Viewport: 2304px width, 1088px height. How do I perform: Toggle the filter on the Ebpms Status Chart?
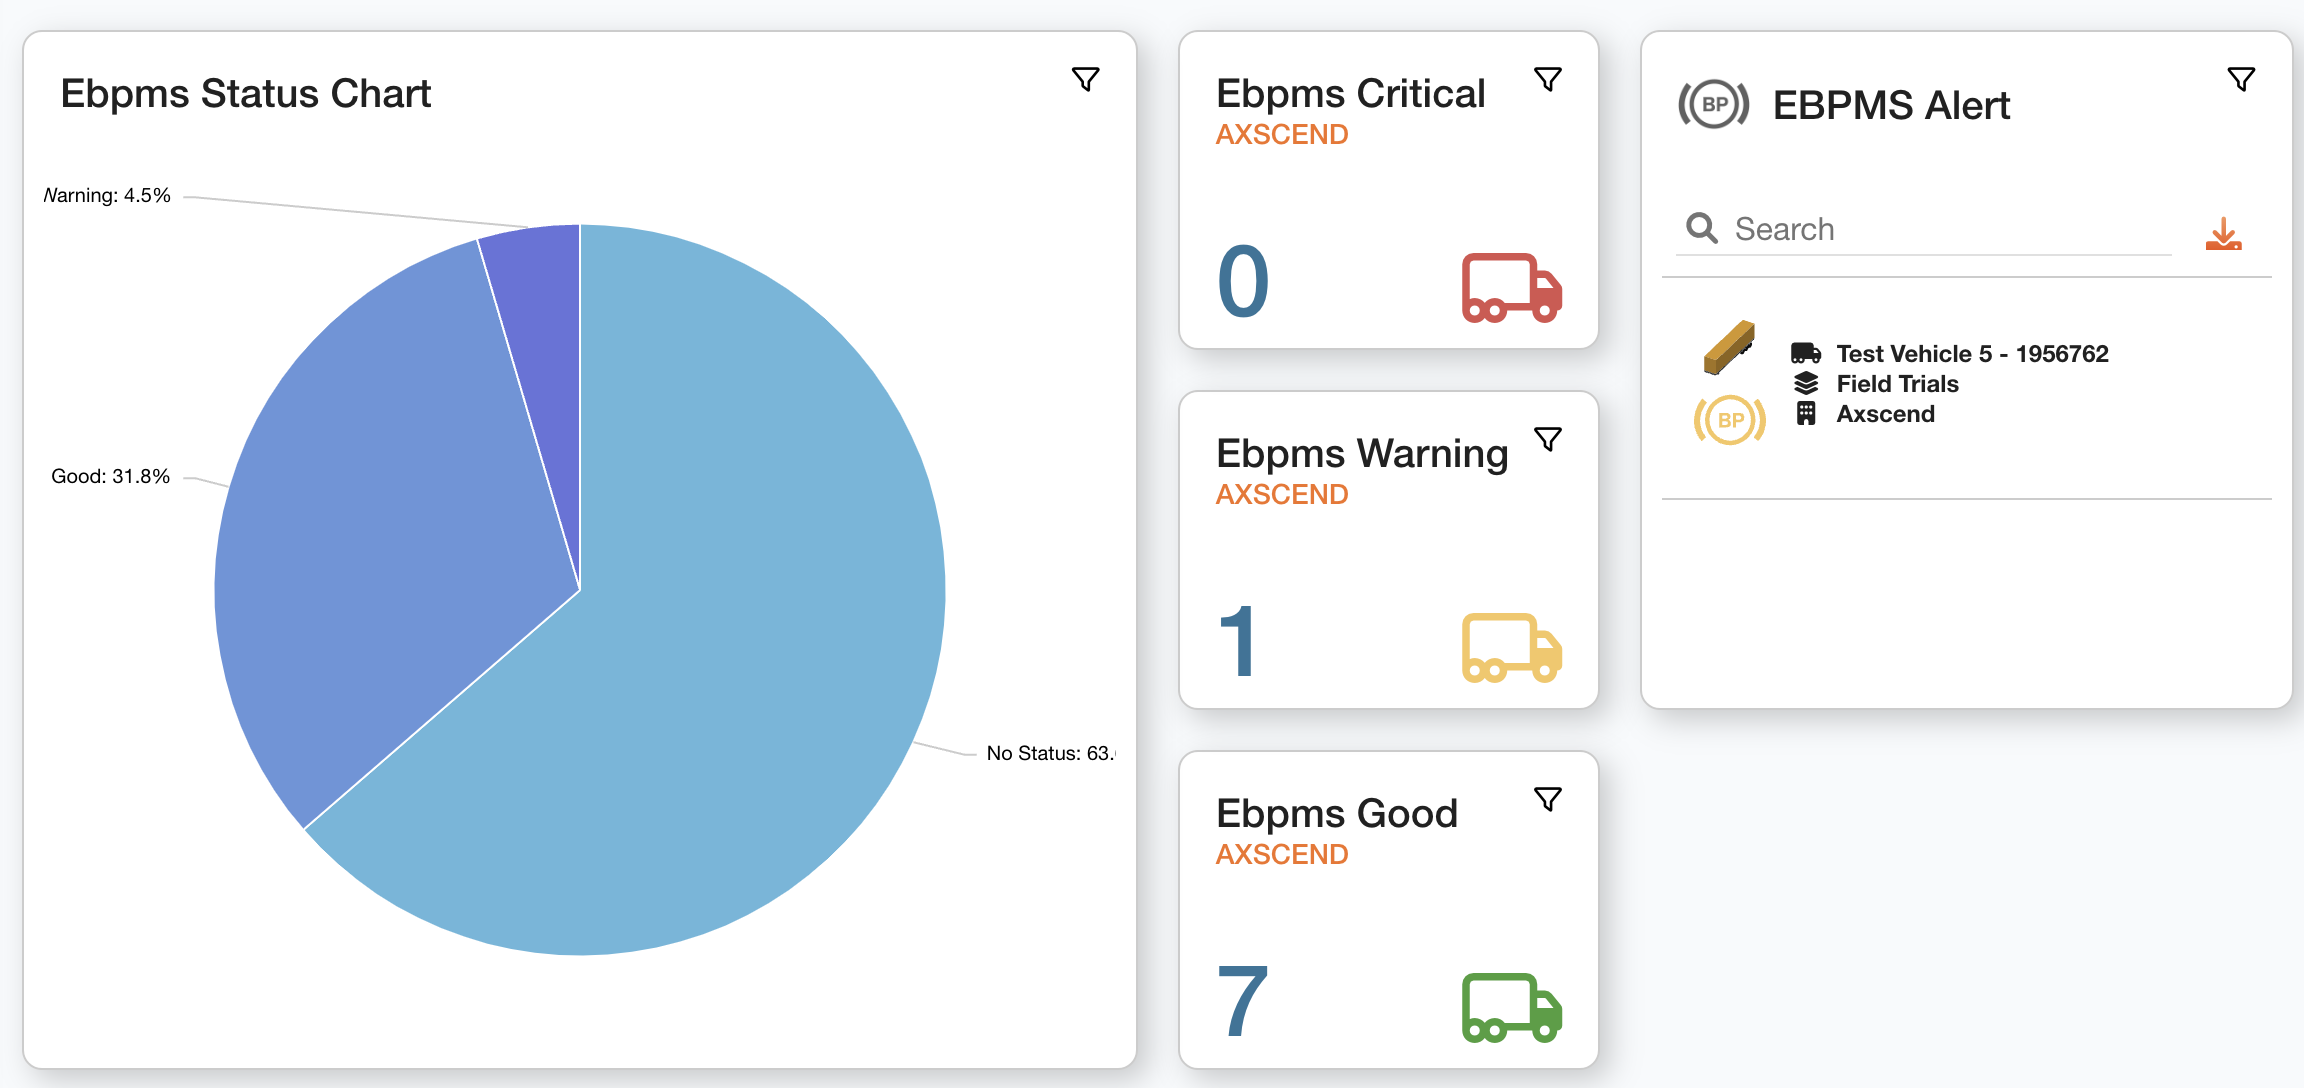point(1087,79)
